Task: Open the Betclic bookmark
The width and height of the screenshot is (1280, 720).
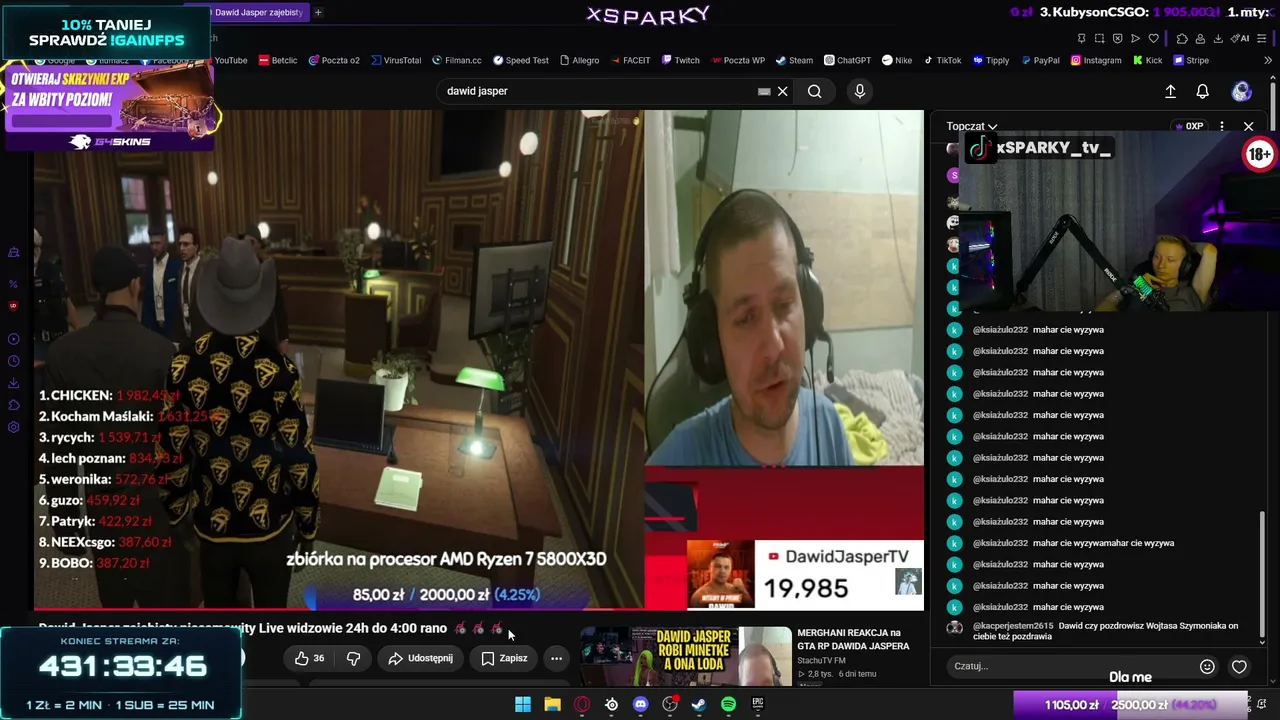Action: pyautogui.click(x=278, y=60)
